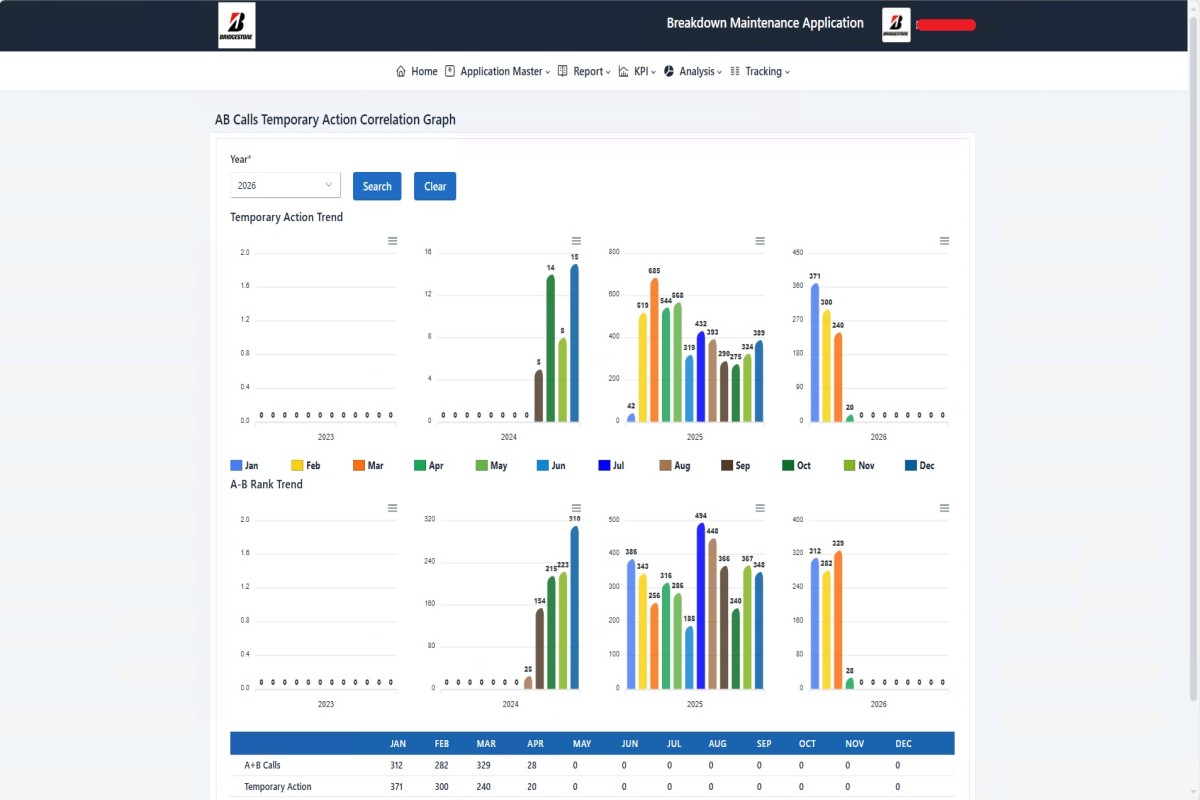Open hamburger menu of 2024 A-B Rank chart
Viewport: 1200px width, 800px height.
point(576,508)
